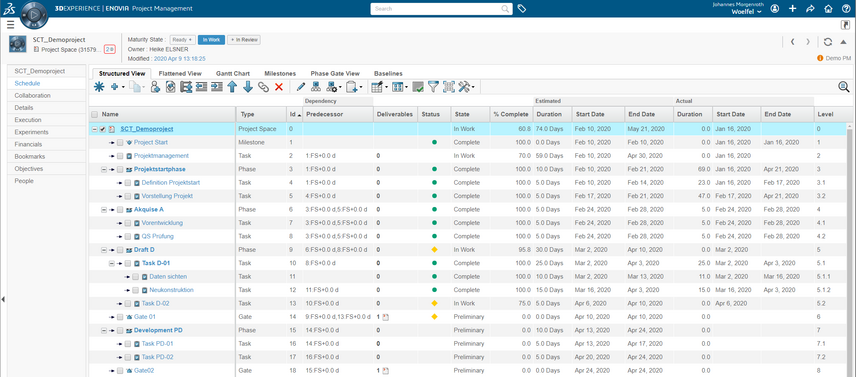Collapse the header with the up triangle
The height and width of the screenshot is (377, 856).
click(843, 42)
